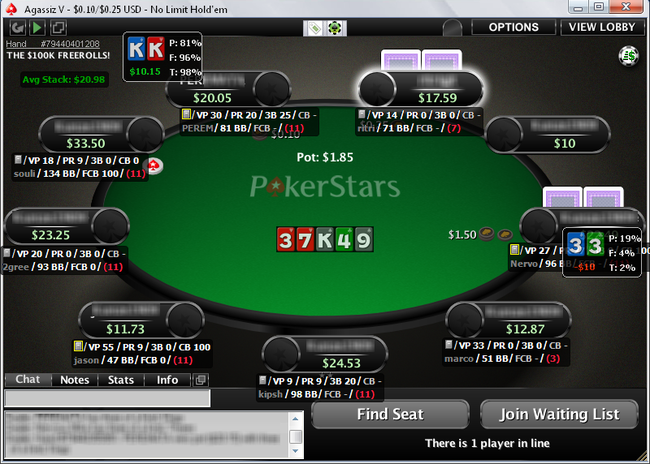This screenshot has width=650, height=464.
Task: Click the chat scrollbar down arrow
Action: (295, 451)
